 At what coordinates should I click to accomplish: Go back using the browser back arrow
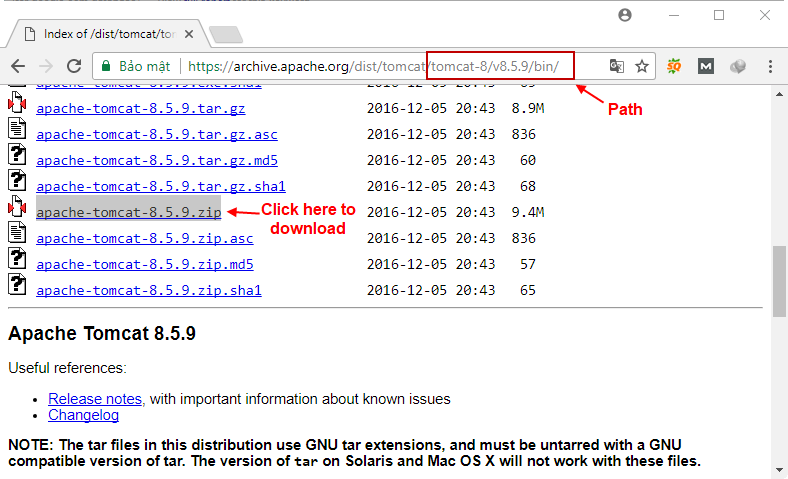[x=18, y=66]
